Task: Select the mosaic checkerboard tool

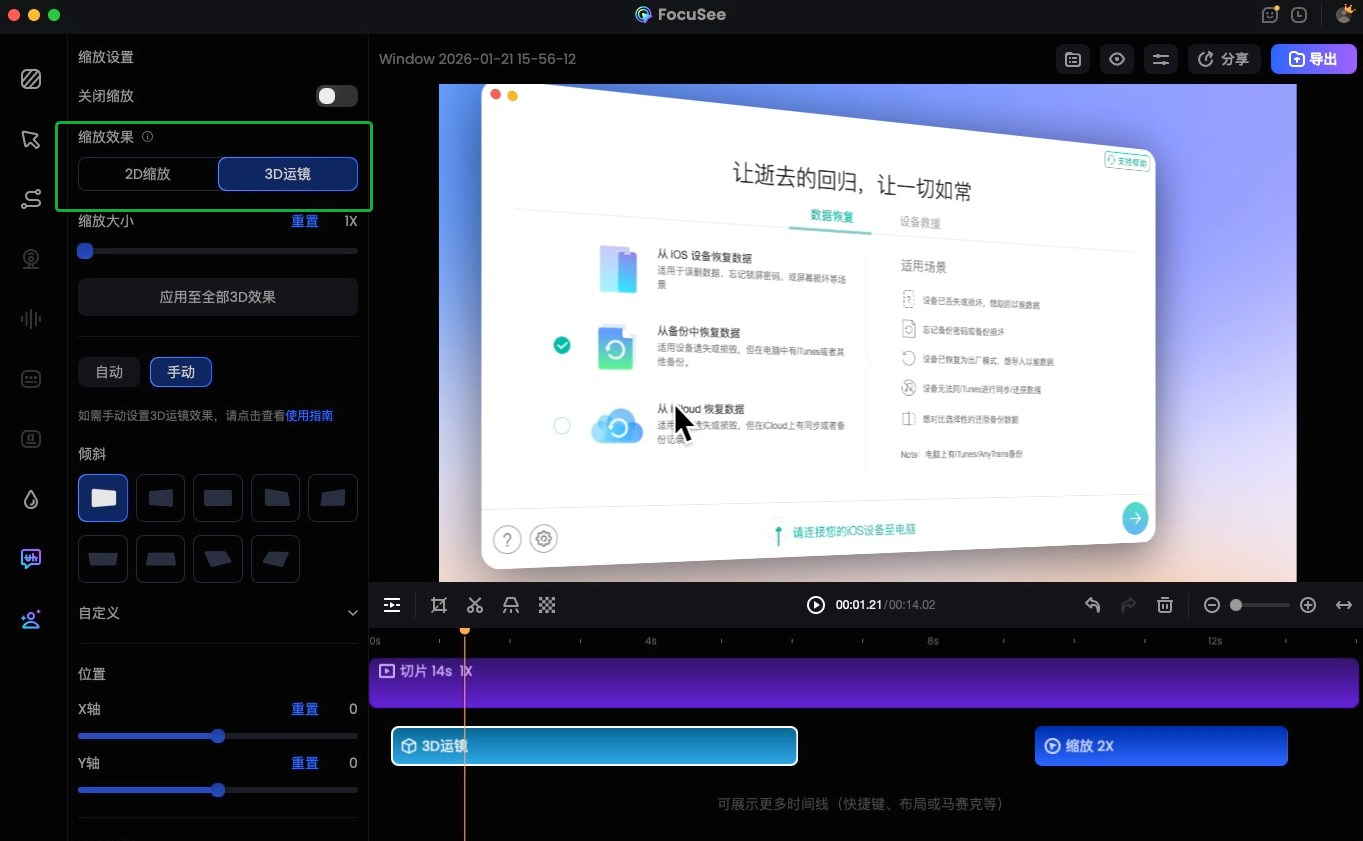Action: (x=547, y=605)
